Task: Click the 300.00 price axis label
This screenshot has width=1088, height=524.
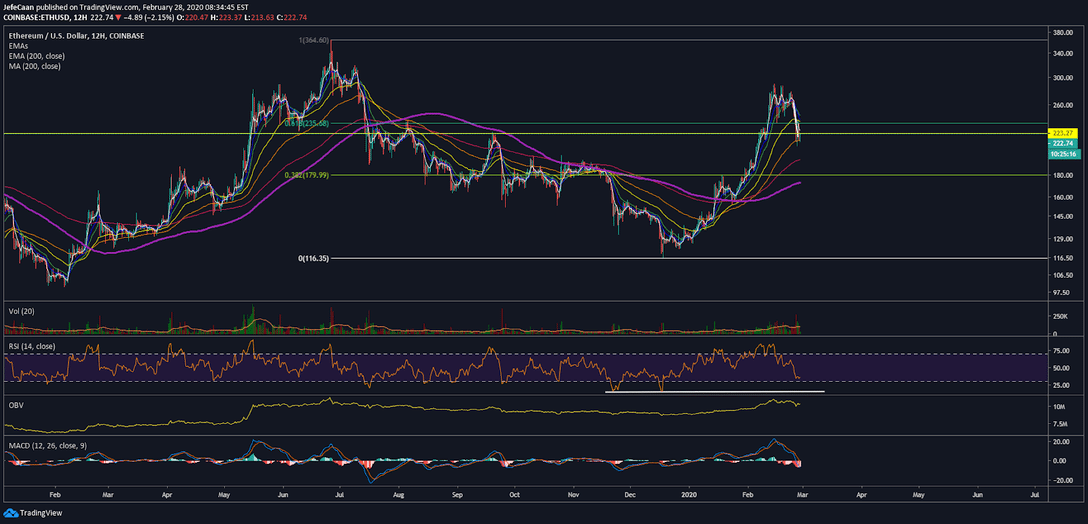Action: (x=1064, y=78)
